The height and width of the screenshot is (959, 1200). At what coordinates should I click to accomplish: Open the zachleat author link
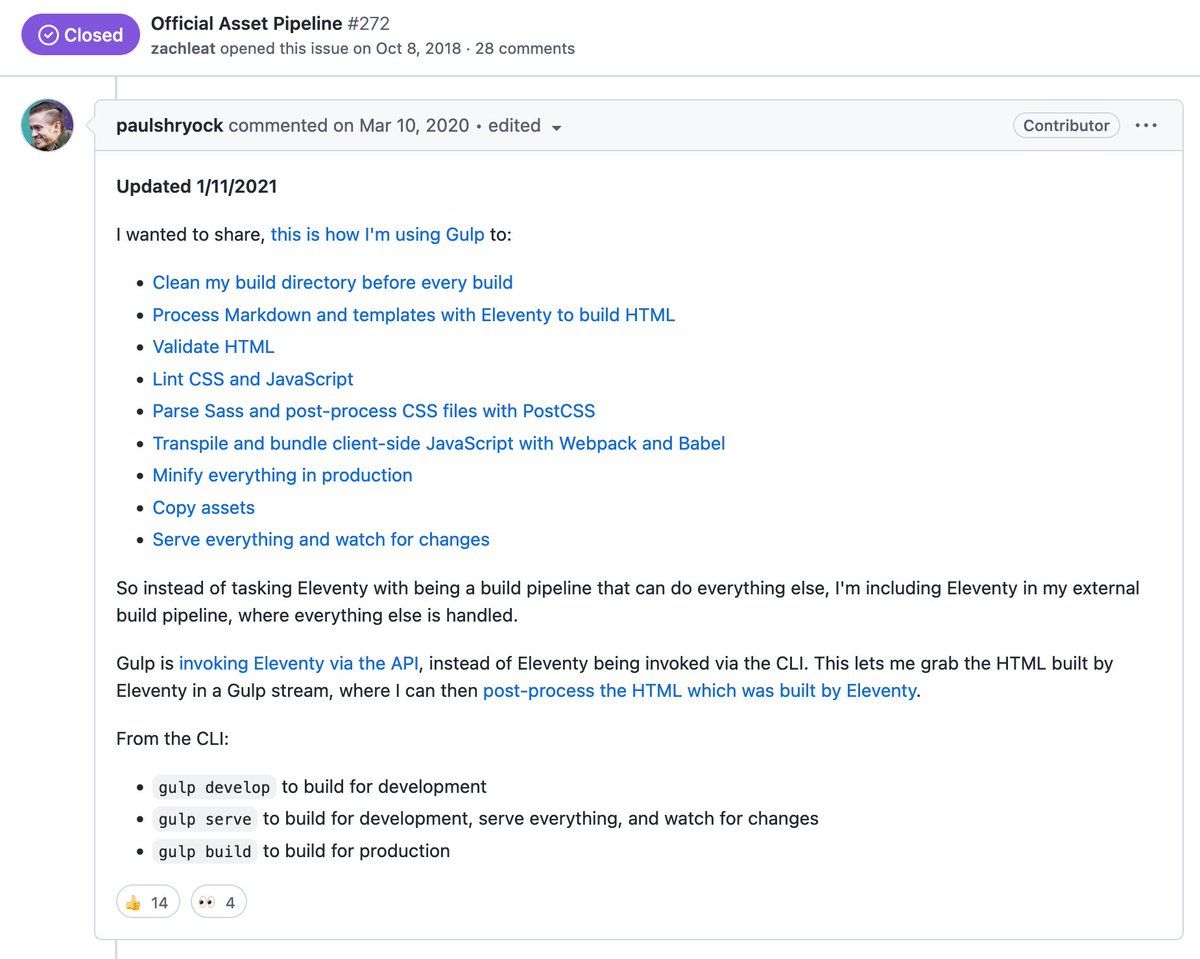coord(183,48)
